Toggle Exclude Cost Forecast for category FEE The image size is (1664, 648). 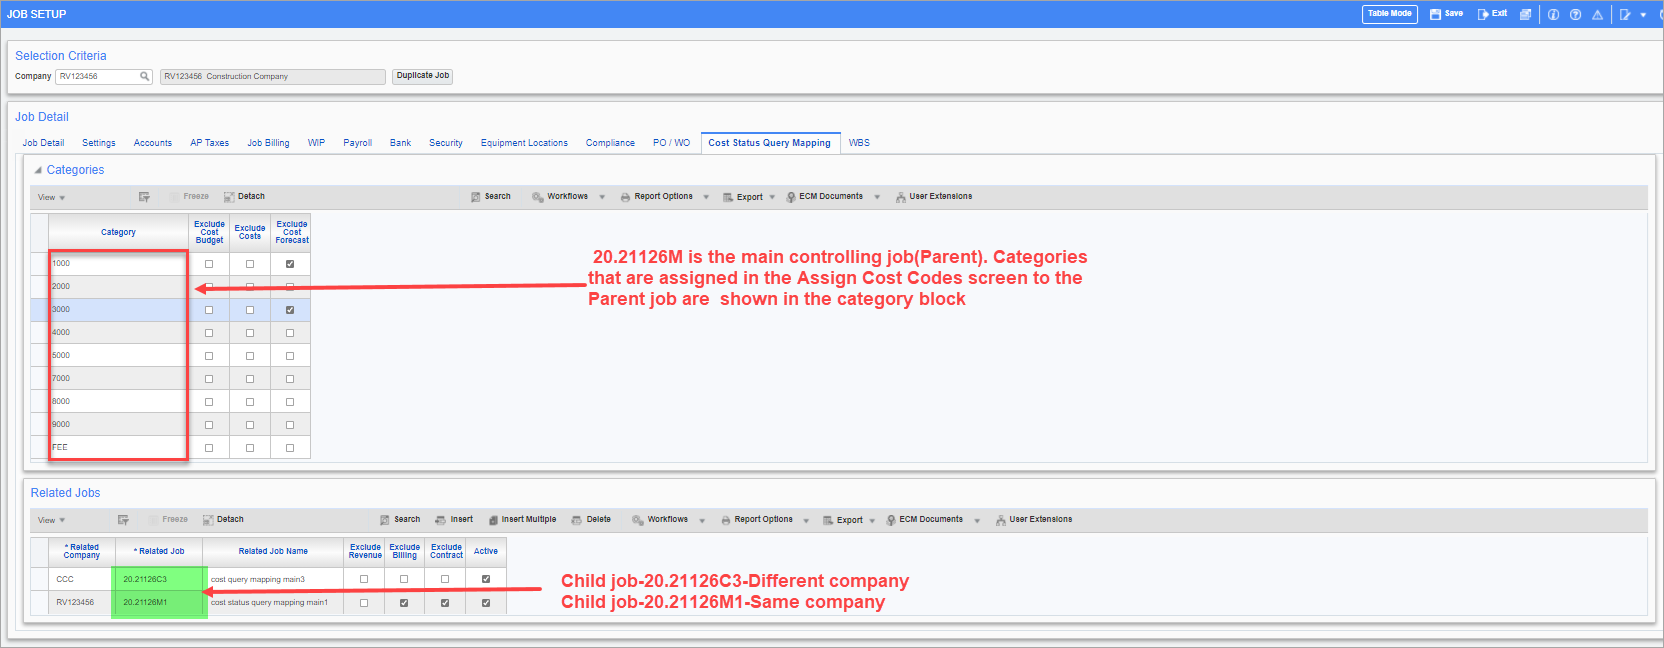pyautogui.click(x=290, y=448)
